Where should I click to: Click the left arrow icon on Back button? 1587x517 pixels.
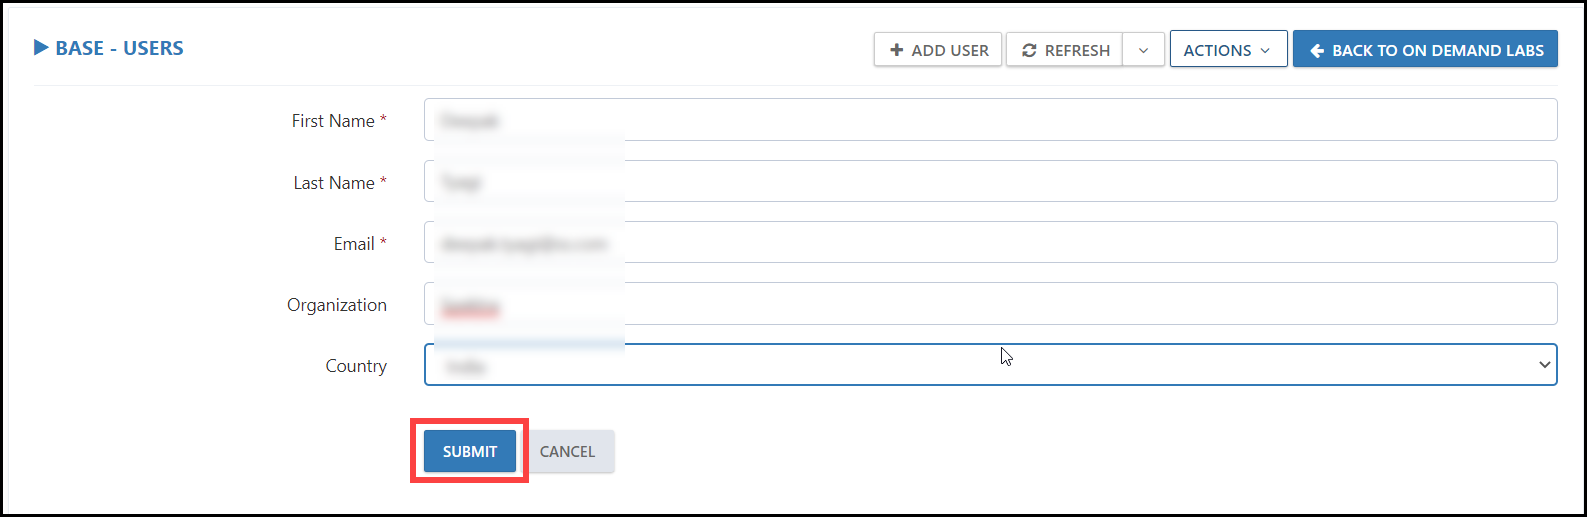(x=1317, y=50)
